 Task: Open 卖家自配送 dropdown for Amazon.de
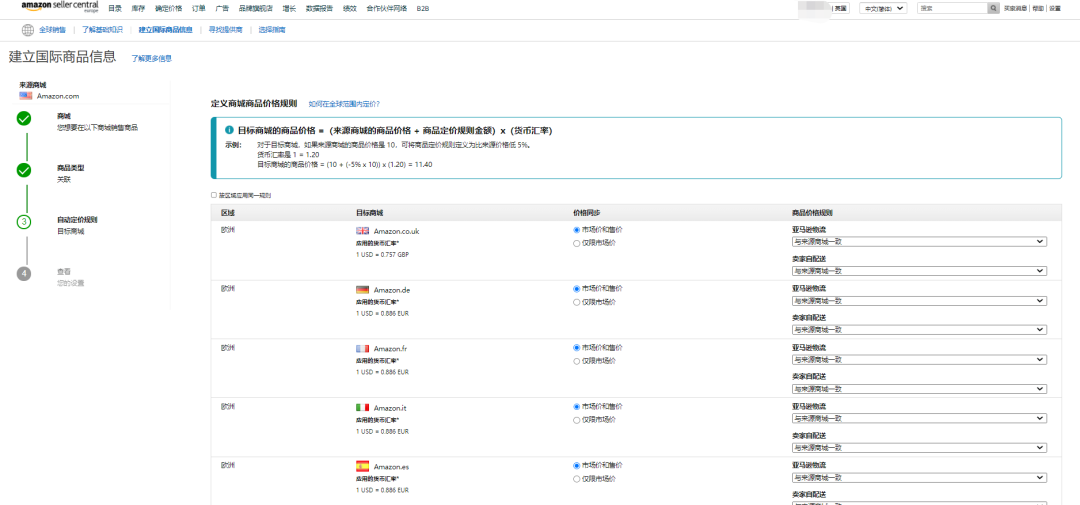(920, 330)
